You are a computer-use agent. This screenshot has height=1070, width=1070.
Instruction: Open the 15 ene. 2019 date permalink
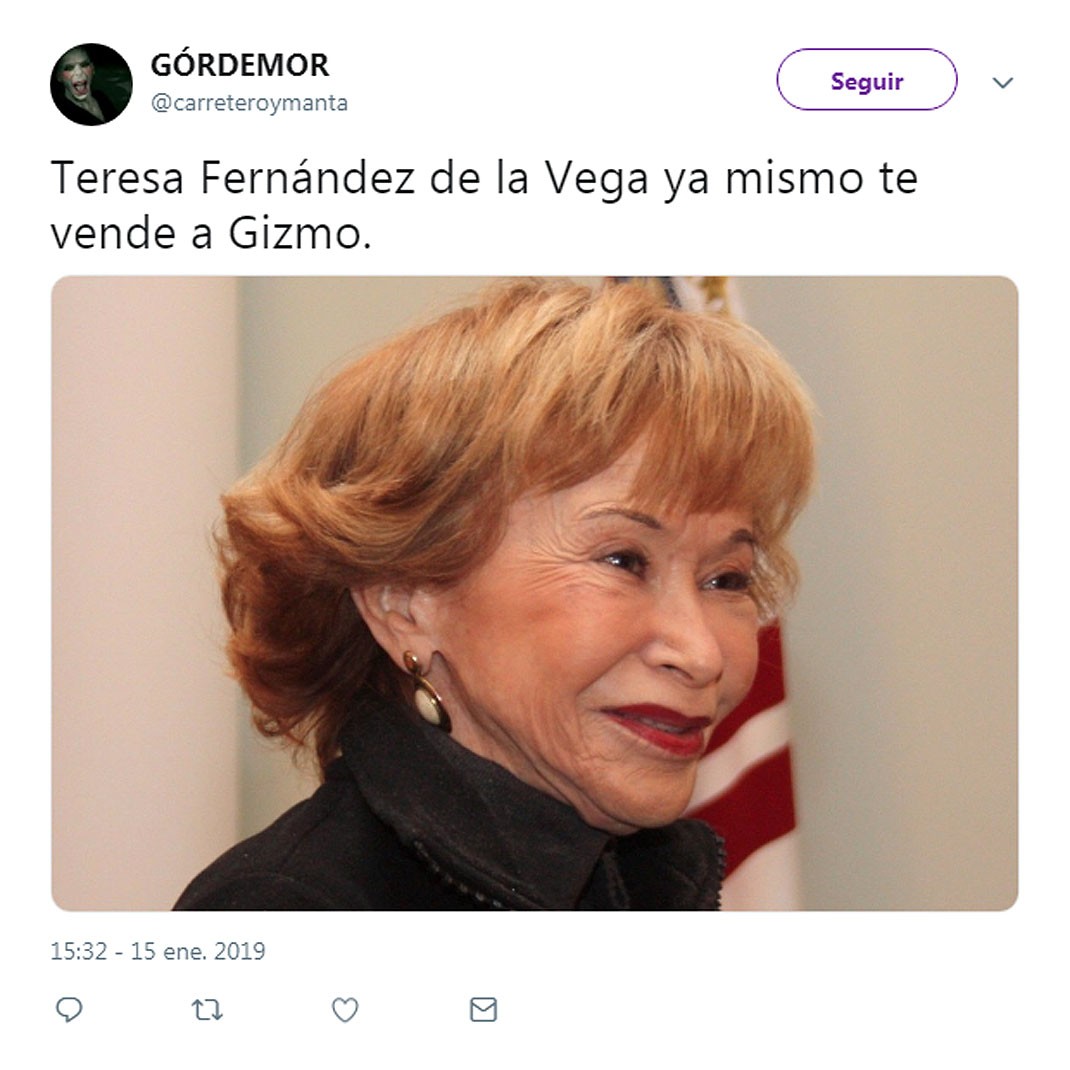[197, 951]
